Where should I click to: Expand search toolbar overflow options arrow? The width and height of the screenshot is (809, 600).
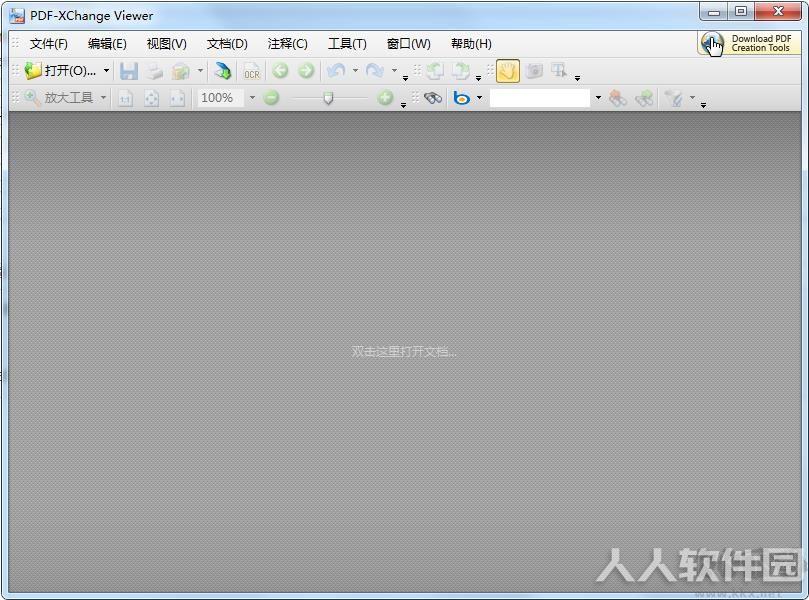tap(703, 105)
